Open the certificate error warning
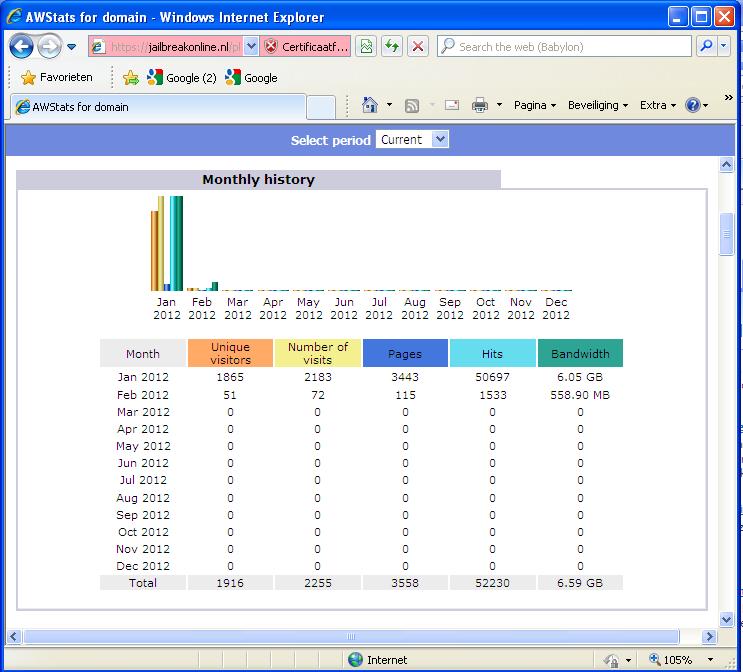 pos(306,46)
